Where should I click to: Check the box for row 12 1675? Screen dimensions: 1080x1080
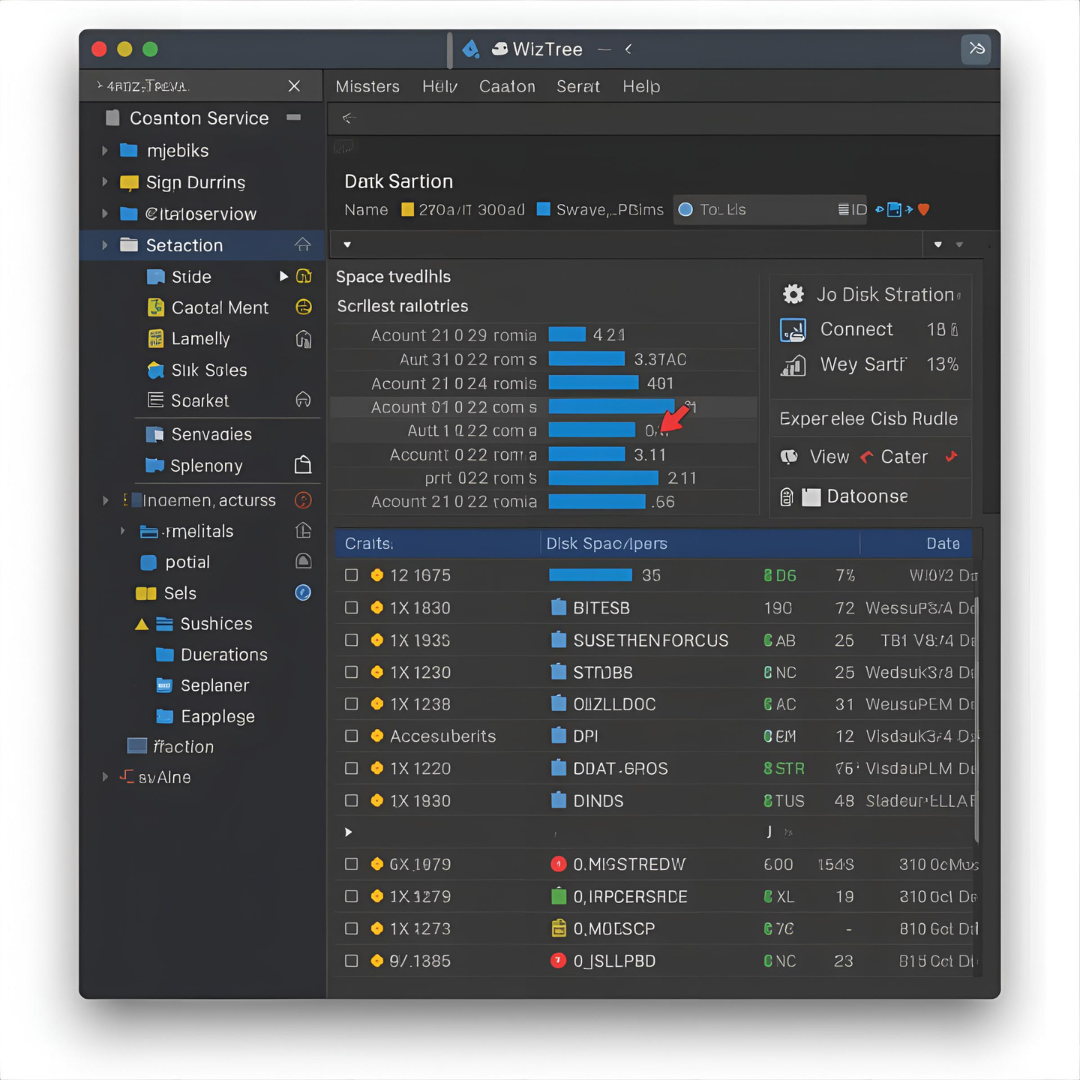[x=351, y=575]
